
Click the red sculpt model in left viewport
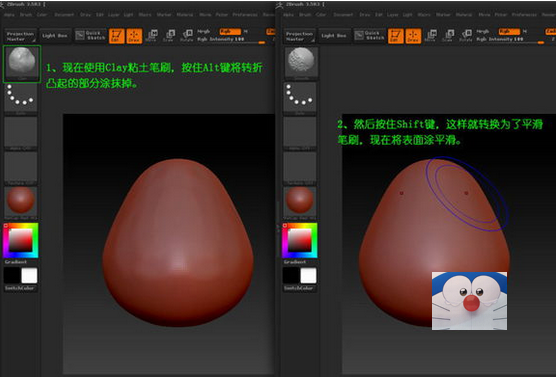click(178, 243)
